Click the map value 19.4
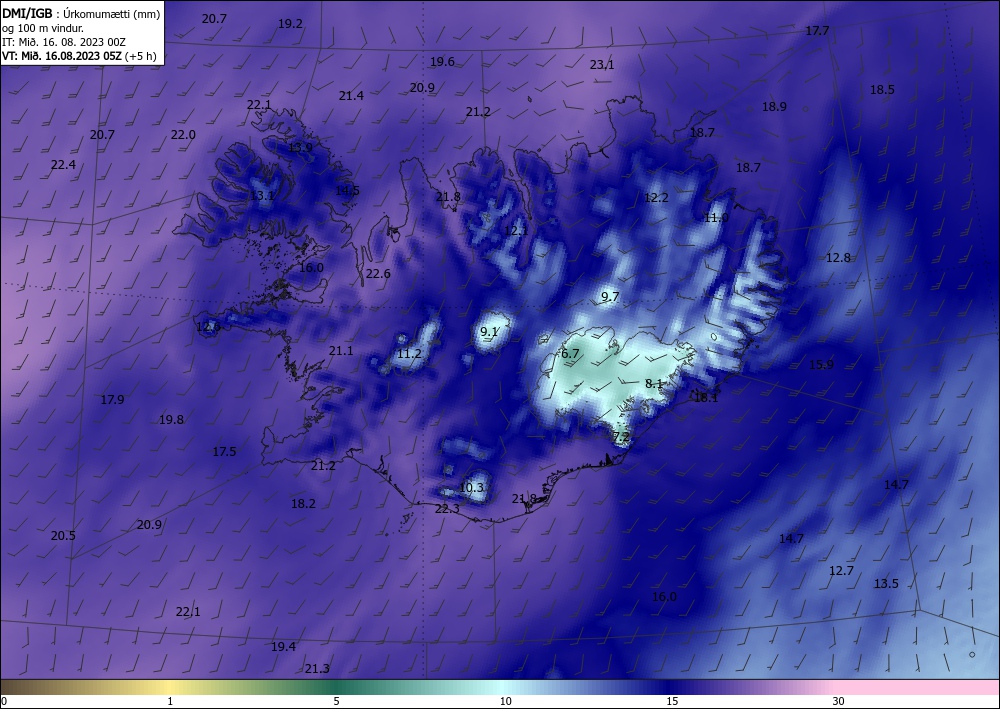Viewport: 1000px width, 709px height. (x=283, y=647)
